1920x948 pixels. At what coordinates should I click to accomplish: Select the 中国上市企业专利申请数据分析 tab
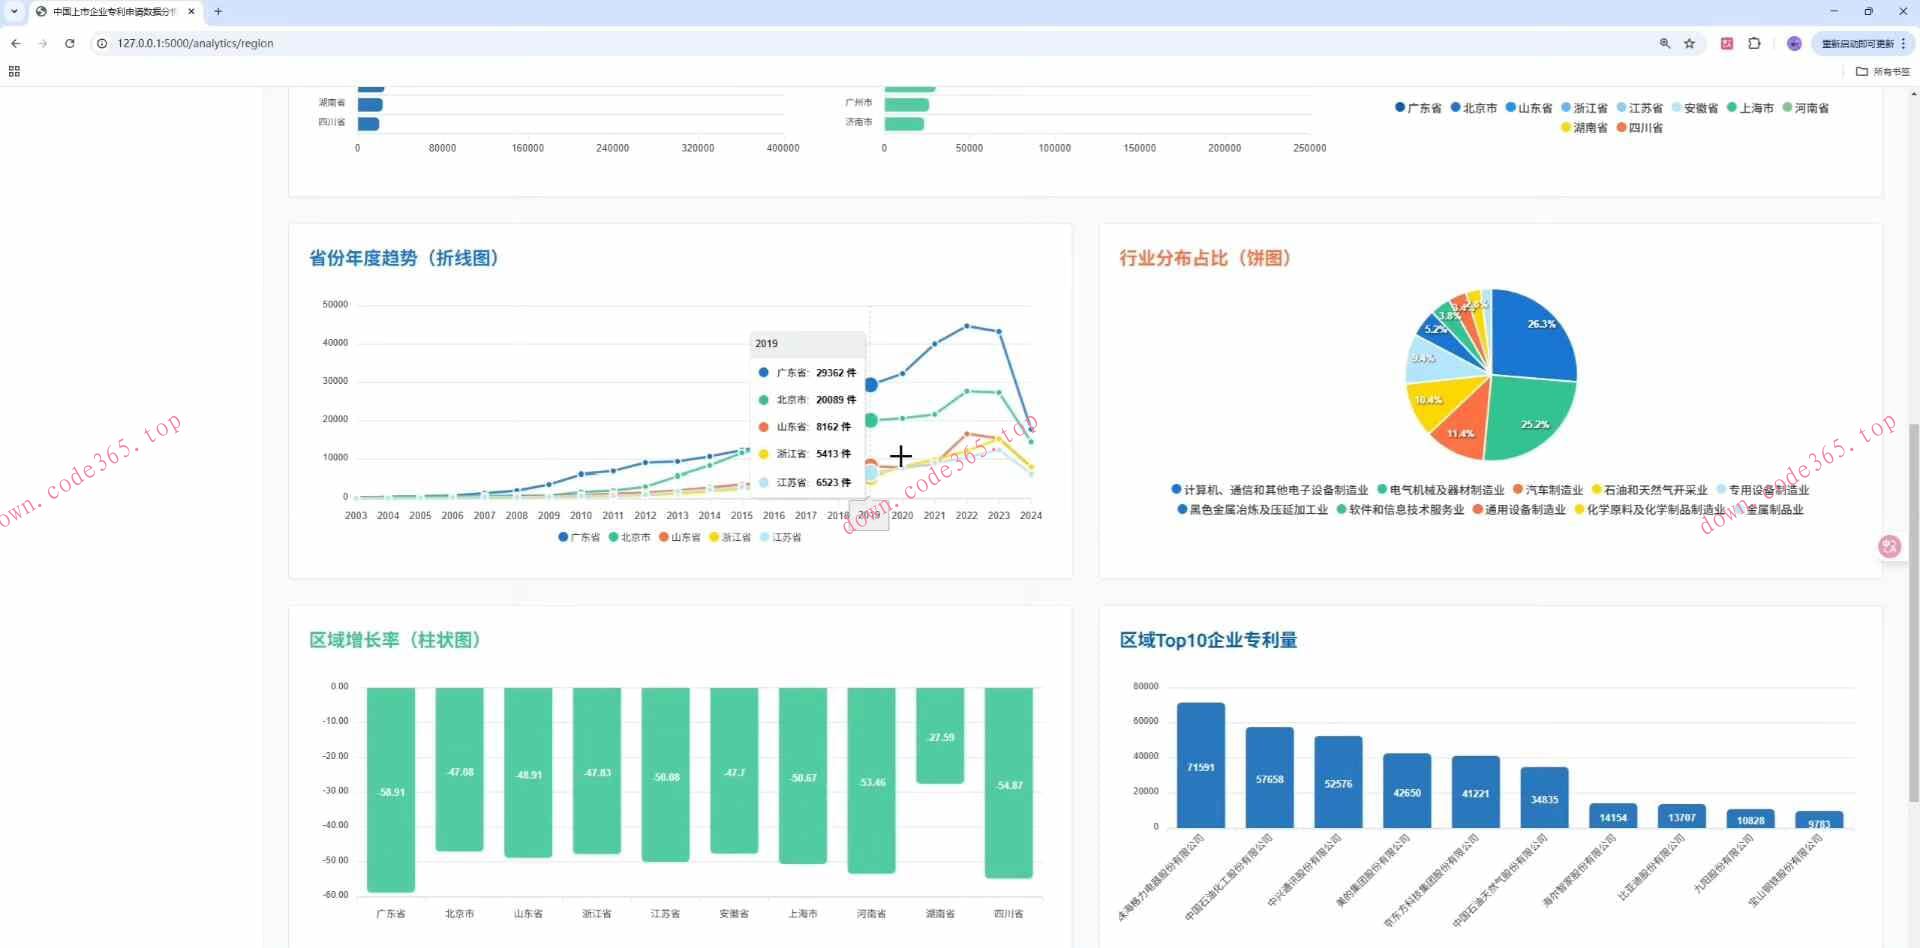click(110, 11)
